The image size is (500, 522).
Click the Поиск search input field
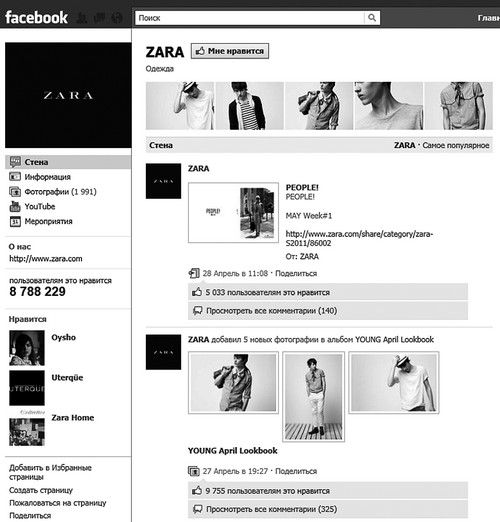(250, 18)
